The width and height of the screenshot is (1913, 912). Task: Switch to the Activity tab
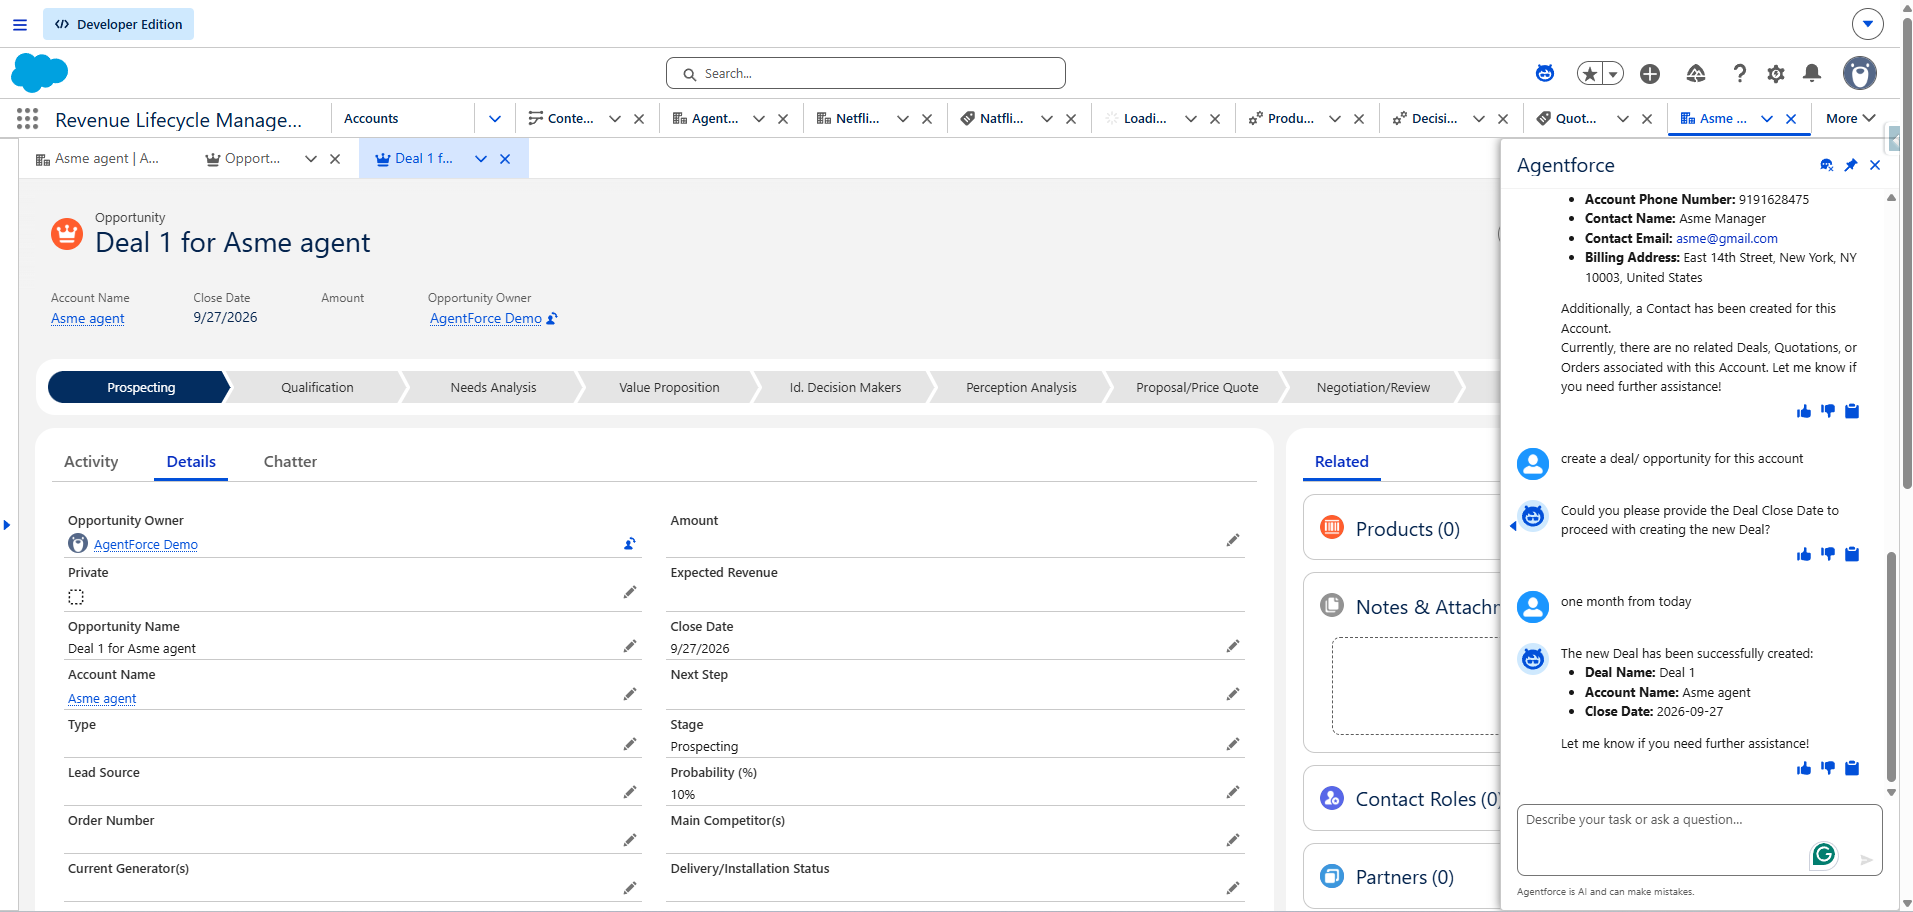click(91, 461)
